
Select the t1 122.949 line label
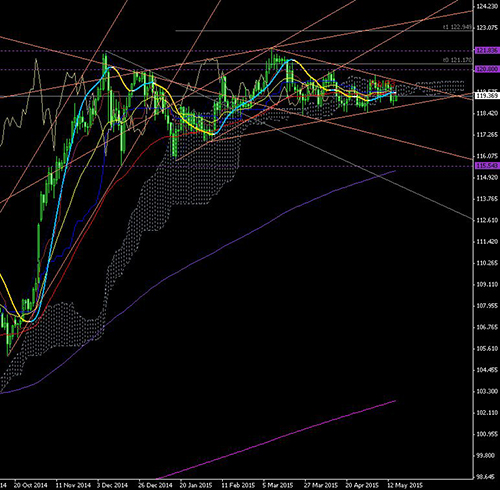[458, 27]
